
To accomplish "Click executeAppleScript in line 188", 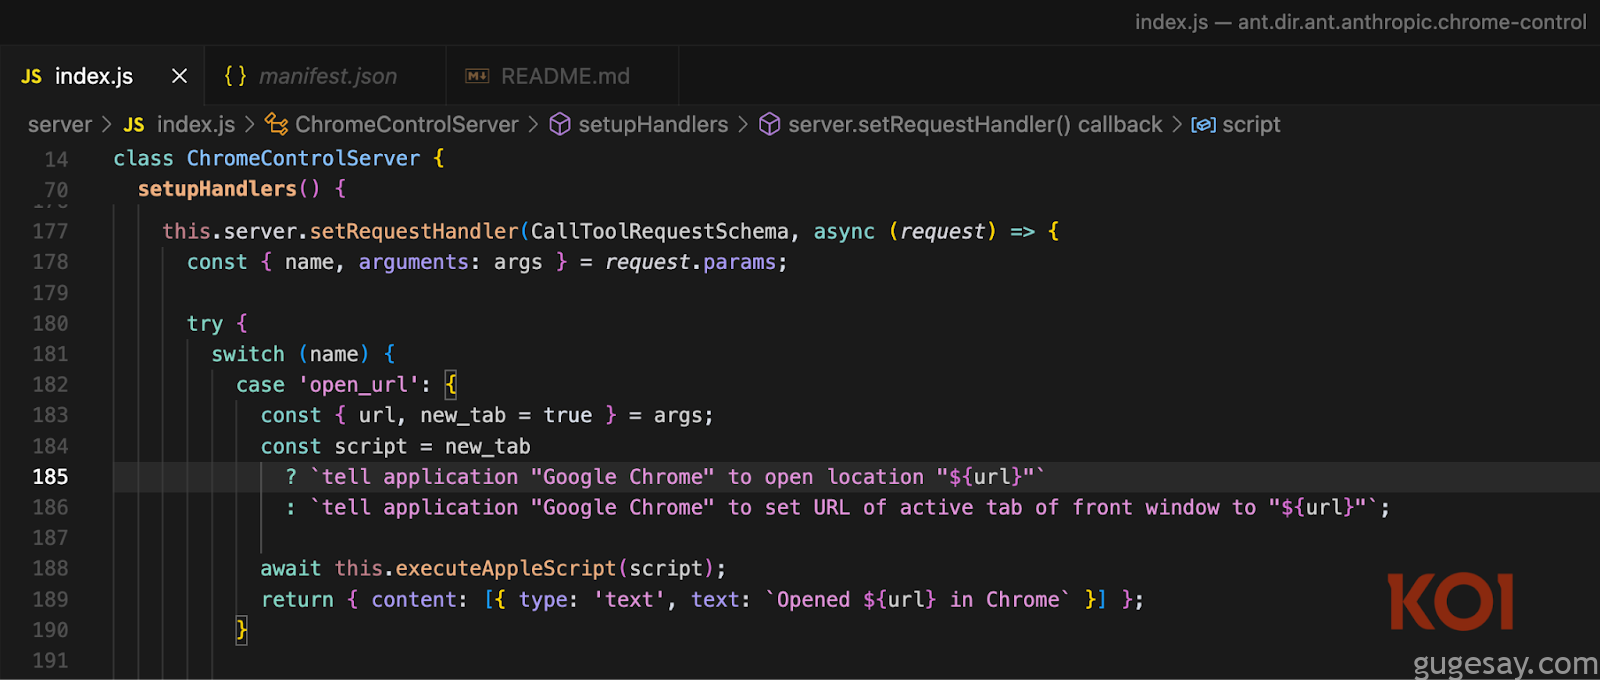I will tap(505, 568).
